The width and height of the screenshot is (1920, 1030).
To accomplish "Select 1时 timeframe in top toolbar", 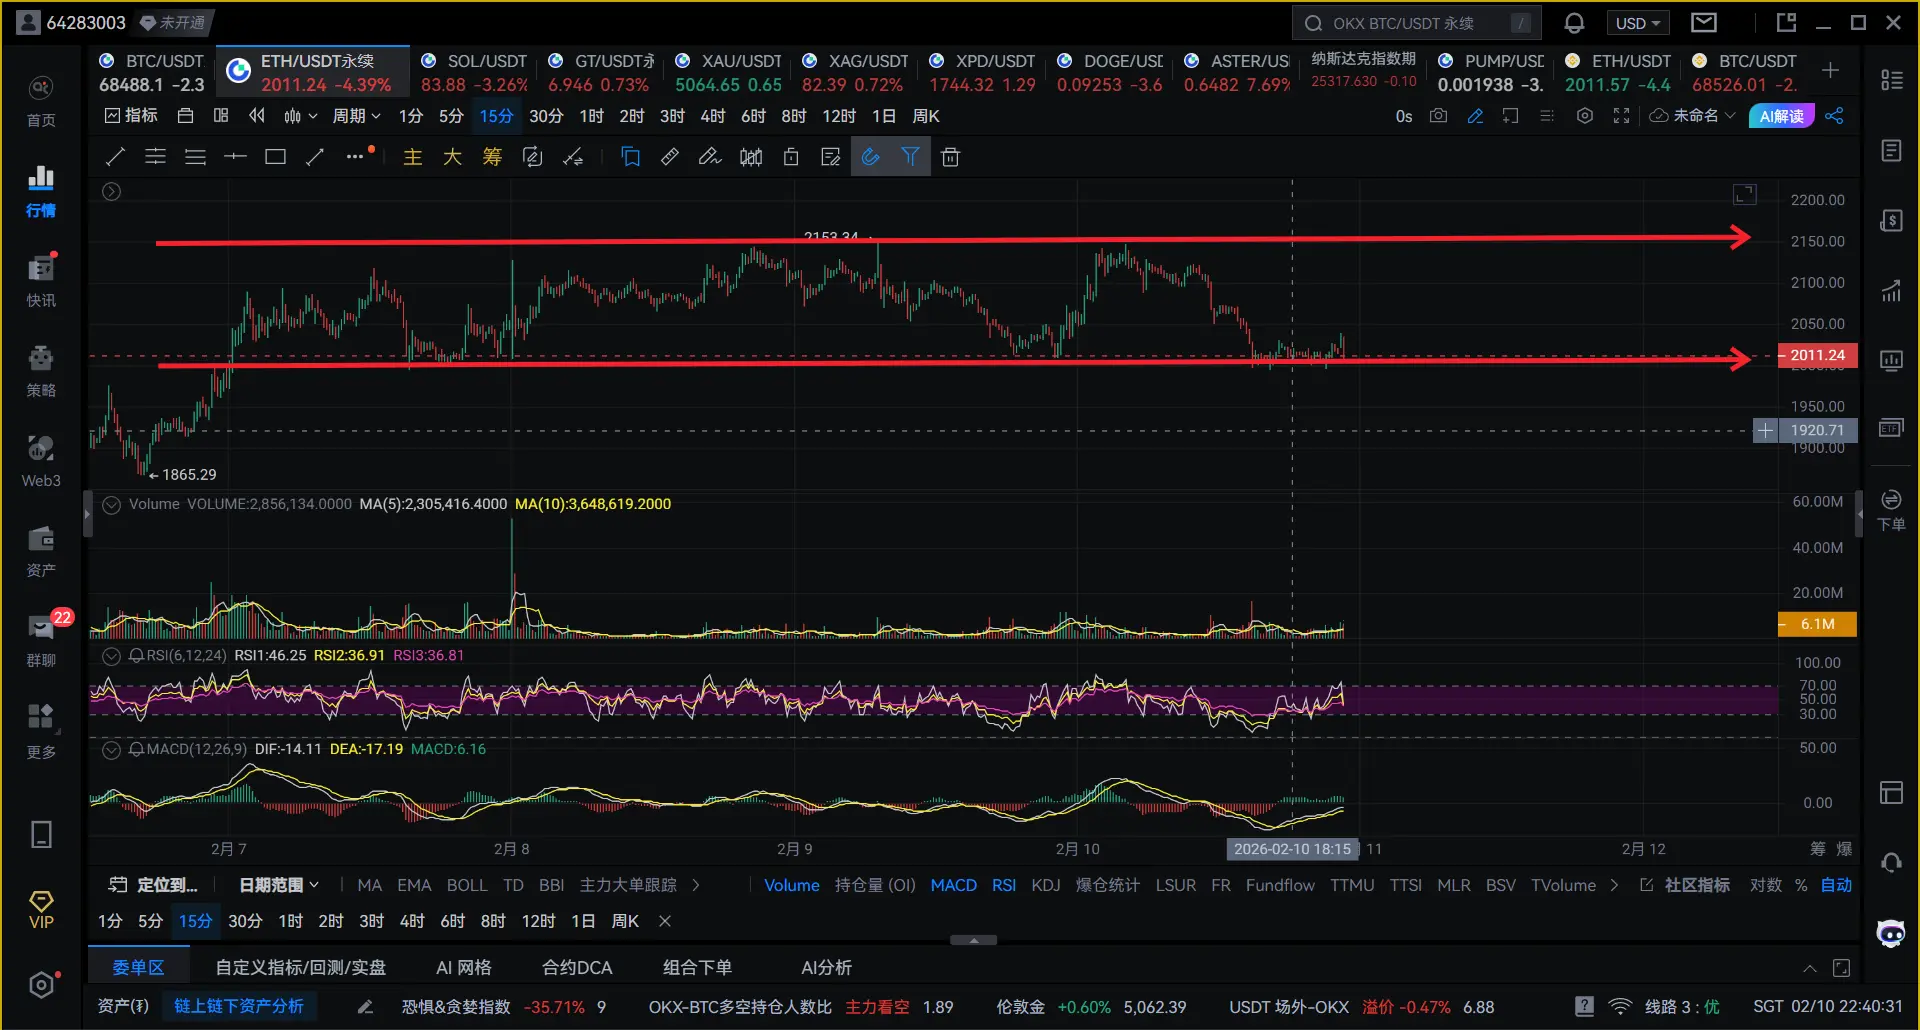I will pos(591,116).
